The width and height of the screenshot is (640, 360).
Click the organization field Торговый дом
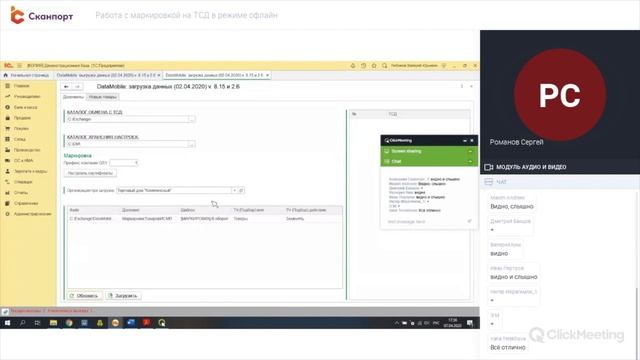174,191
